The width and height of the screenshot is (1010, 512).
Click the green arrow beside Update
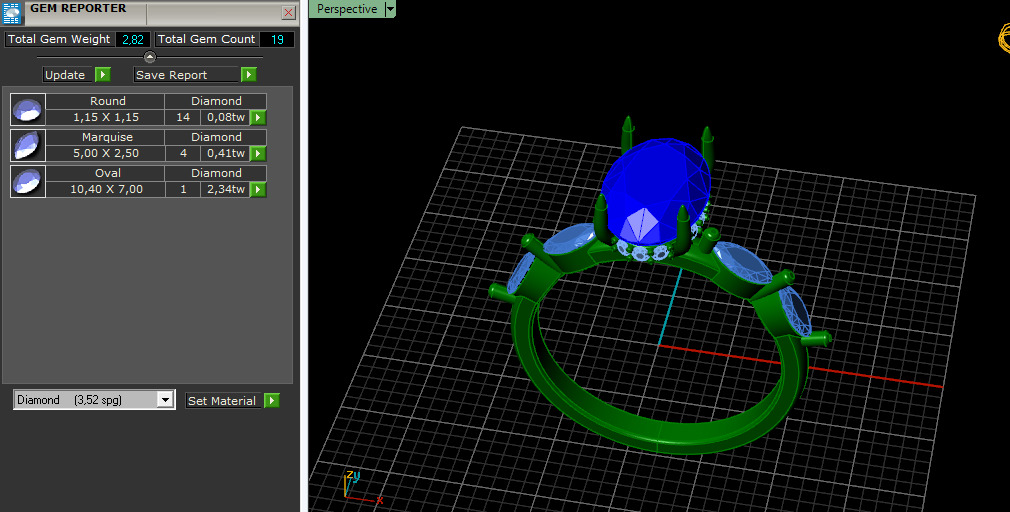coord(103,75)
